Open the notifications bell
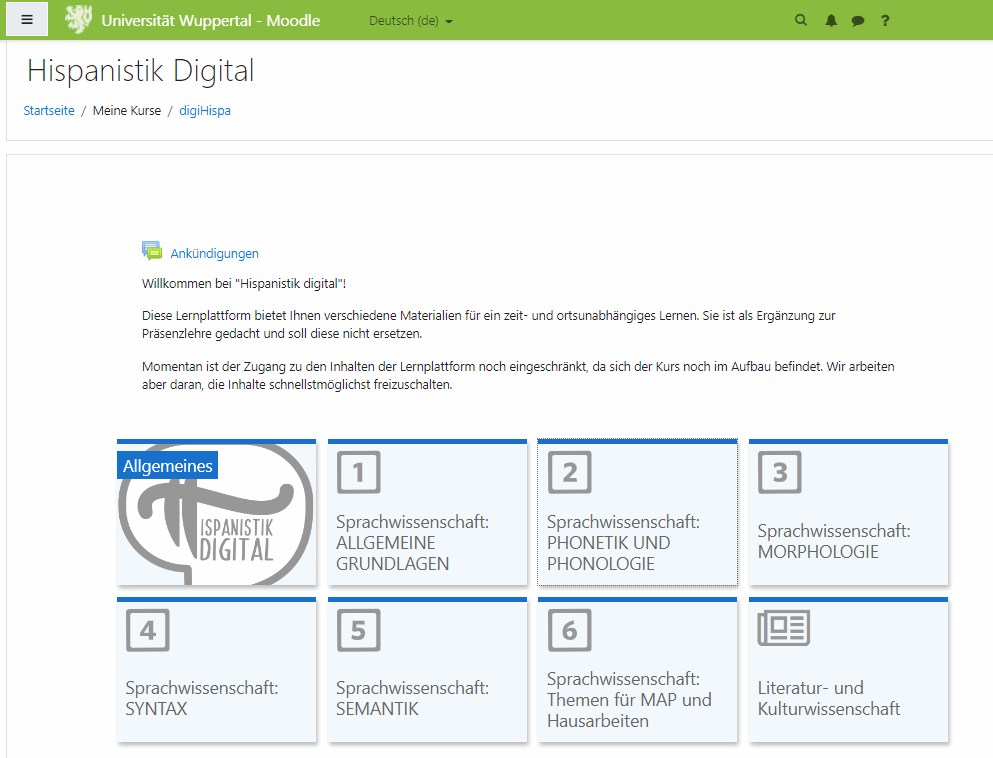The height and width of the screenshot is (758, 993). [x=831, y=21]
